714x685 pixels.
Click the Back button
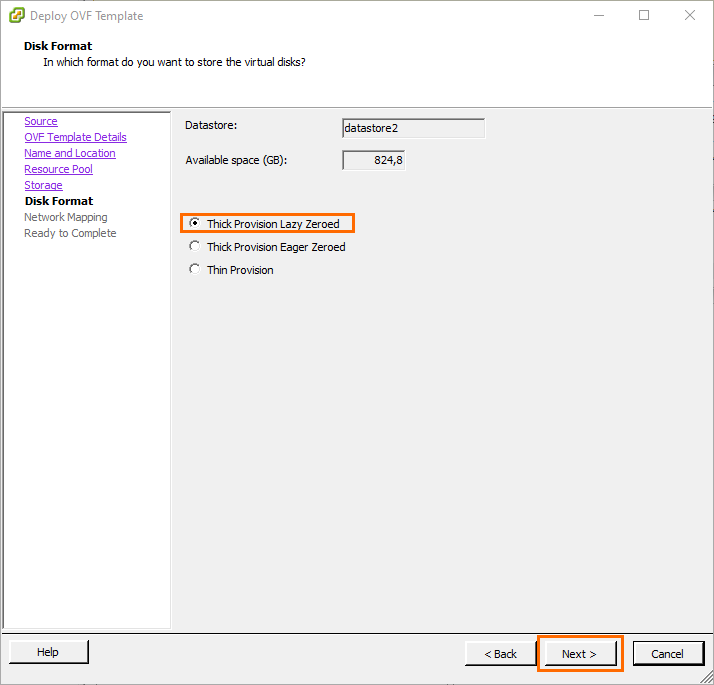pyautogui.click(x=501, y=654)
